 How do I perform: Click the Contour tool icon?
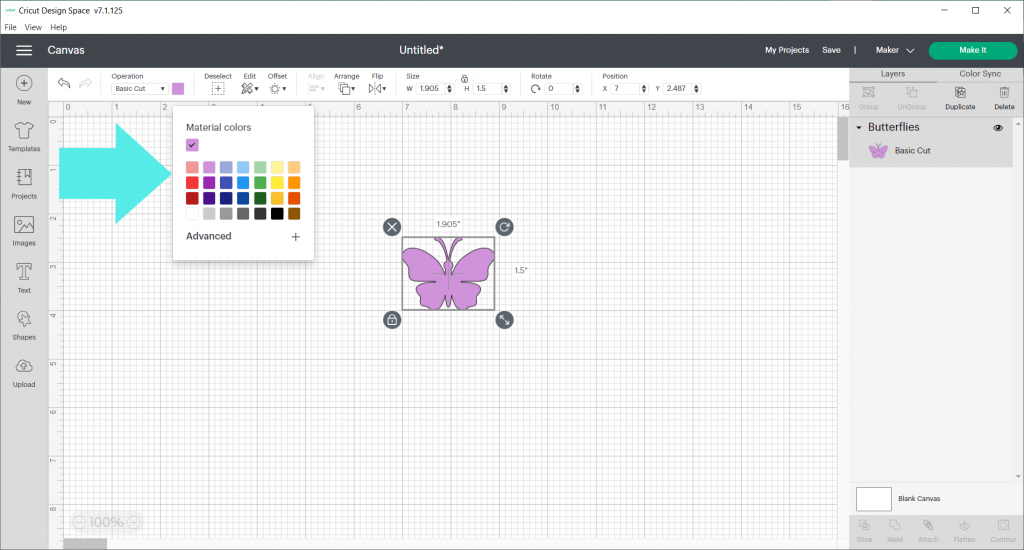tap(1003, 525)
